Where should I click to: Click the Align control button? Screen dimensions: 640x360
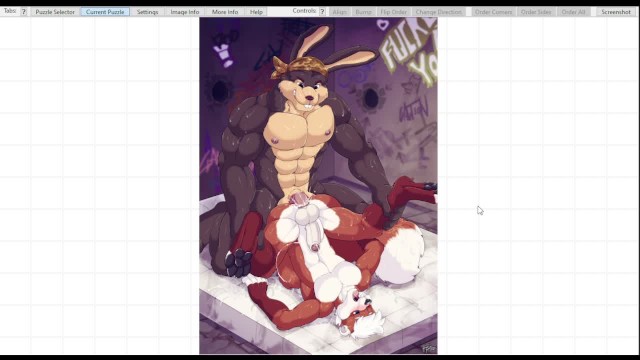[340, 12]
